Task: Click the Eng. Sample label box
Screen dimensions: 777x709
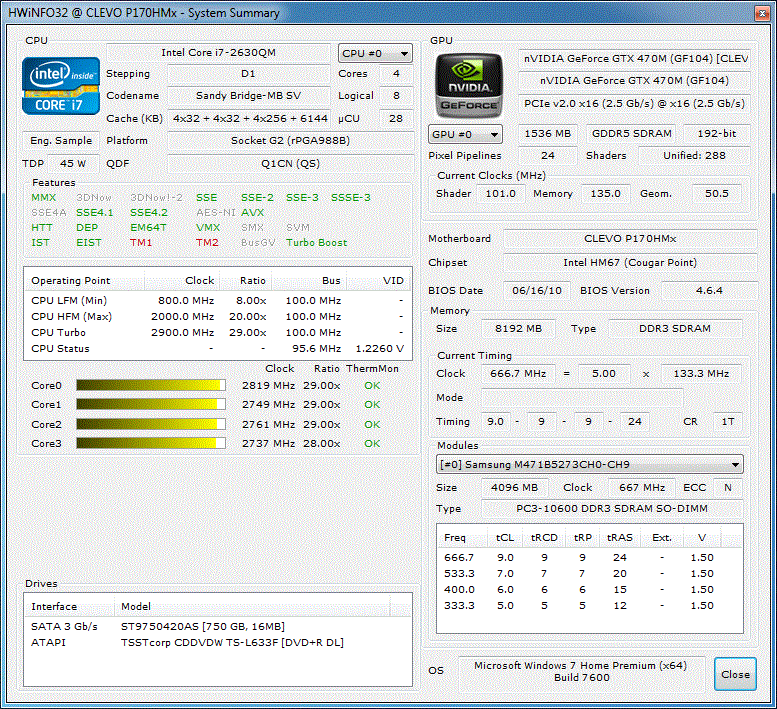Action: (61, 141)
